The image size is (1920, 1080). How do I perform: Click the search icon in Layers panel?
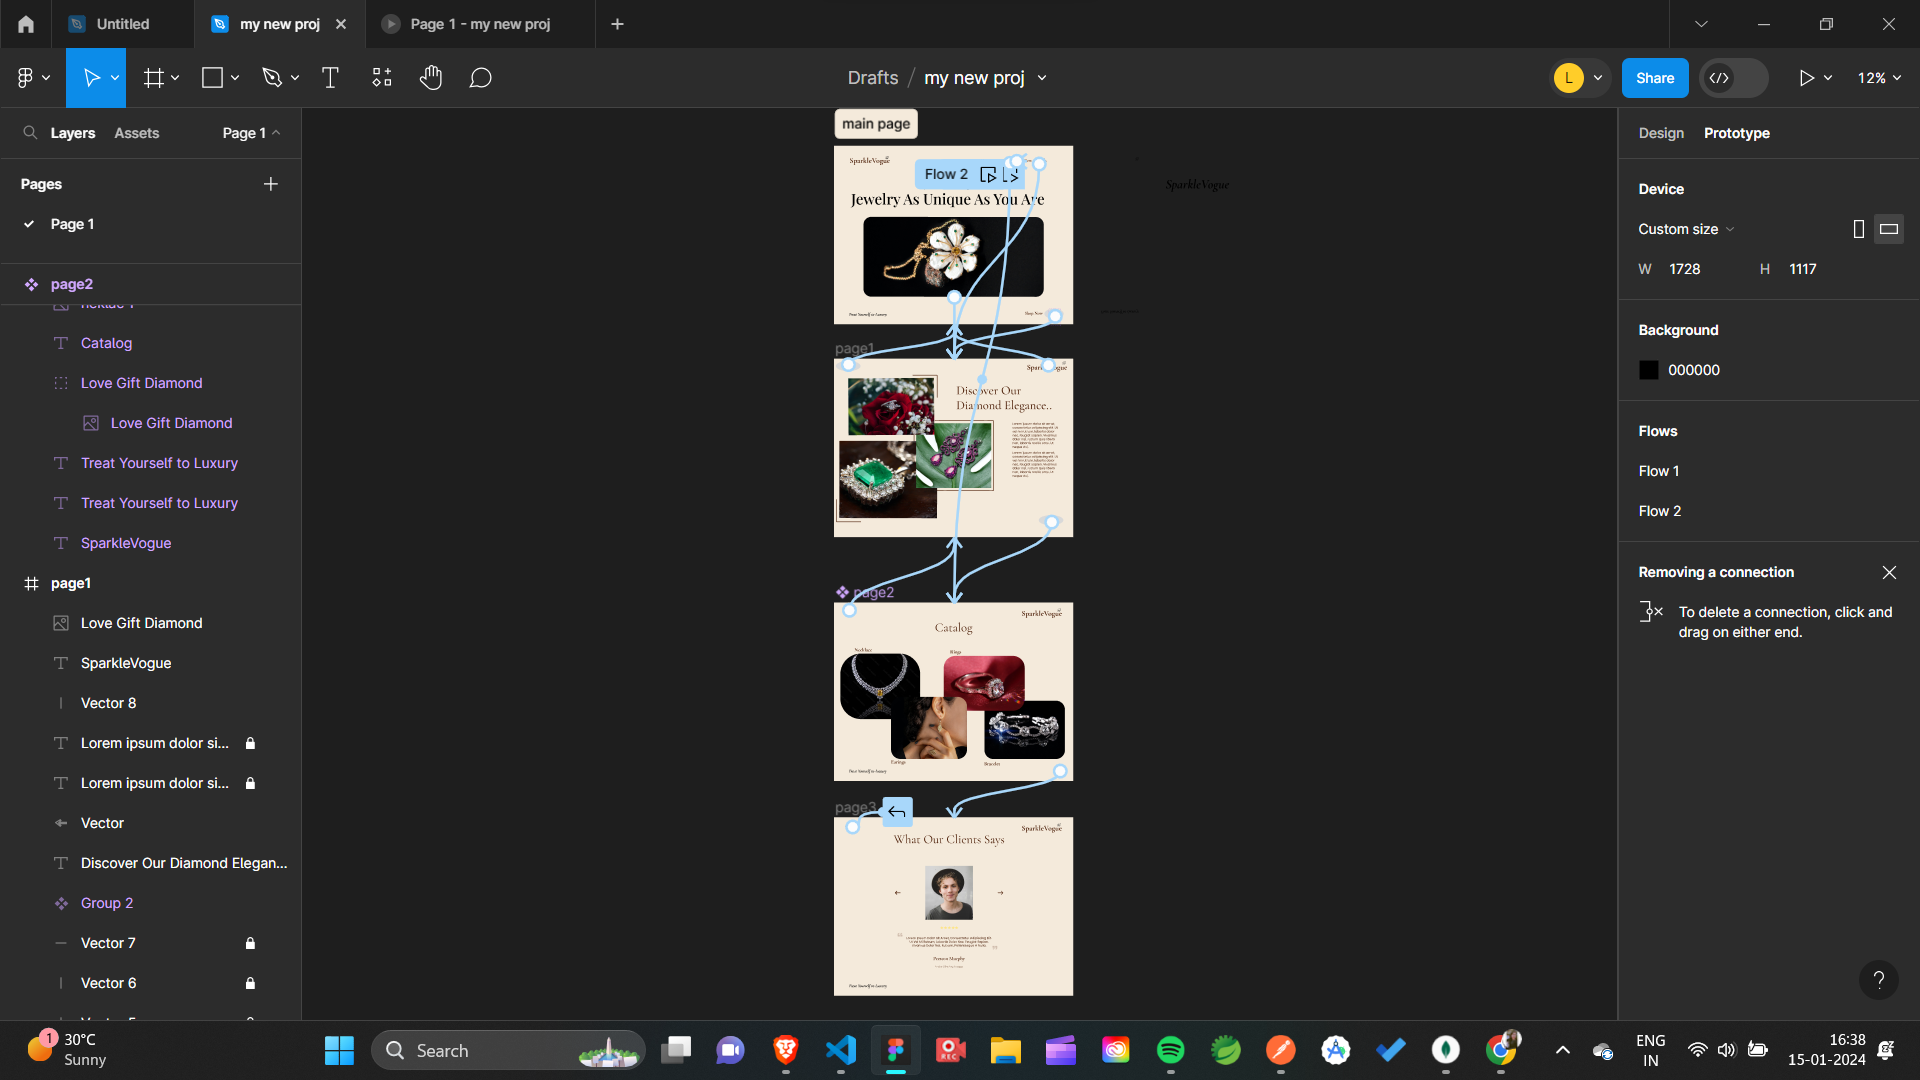point(30,133)
